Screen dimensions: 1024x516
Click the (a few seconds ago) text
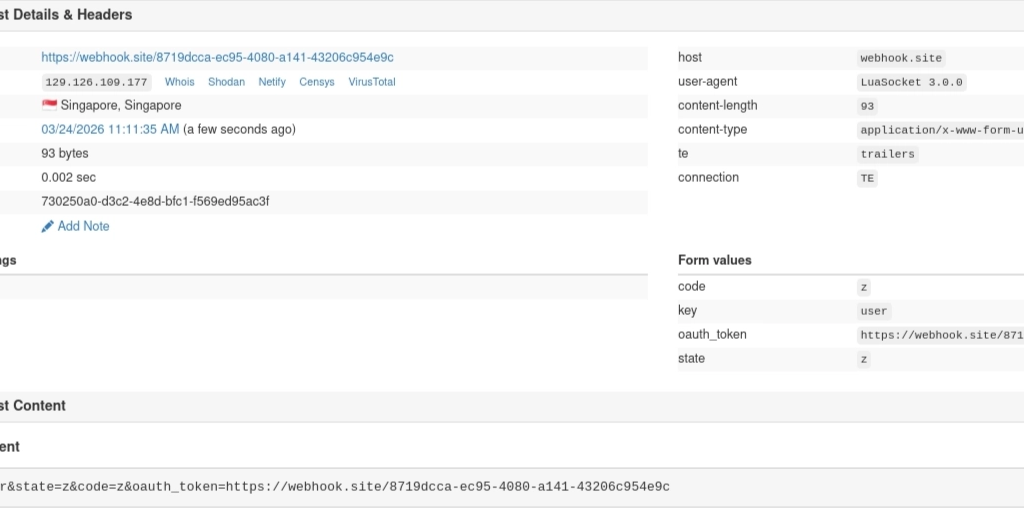[239, 129]
